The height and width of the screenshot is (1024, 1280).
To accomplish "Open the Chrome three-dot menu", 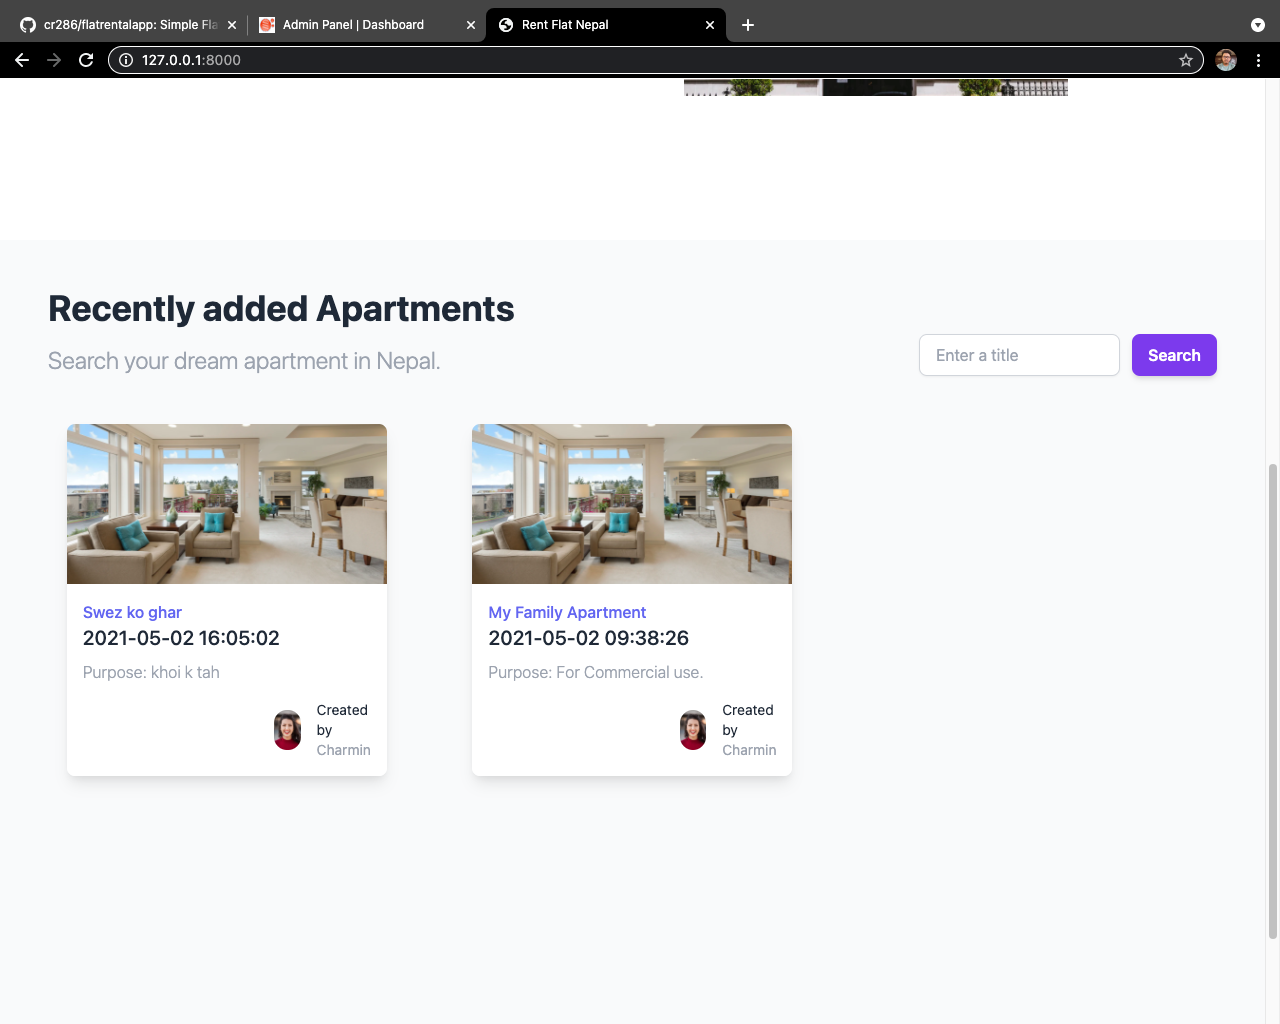I will click(1258, 60).
